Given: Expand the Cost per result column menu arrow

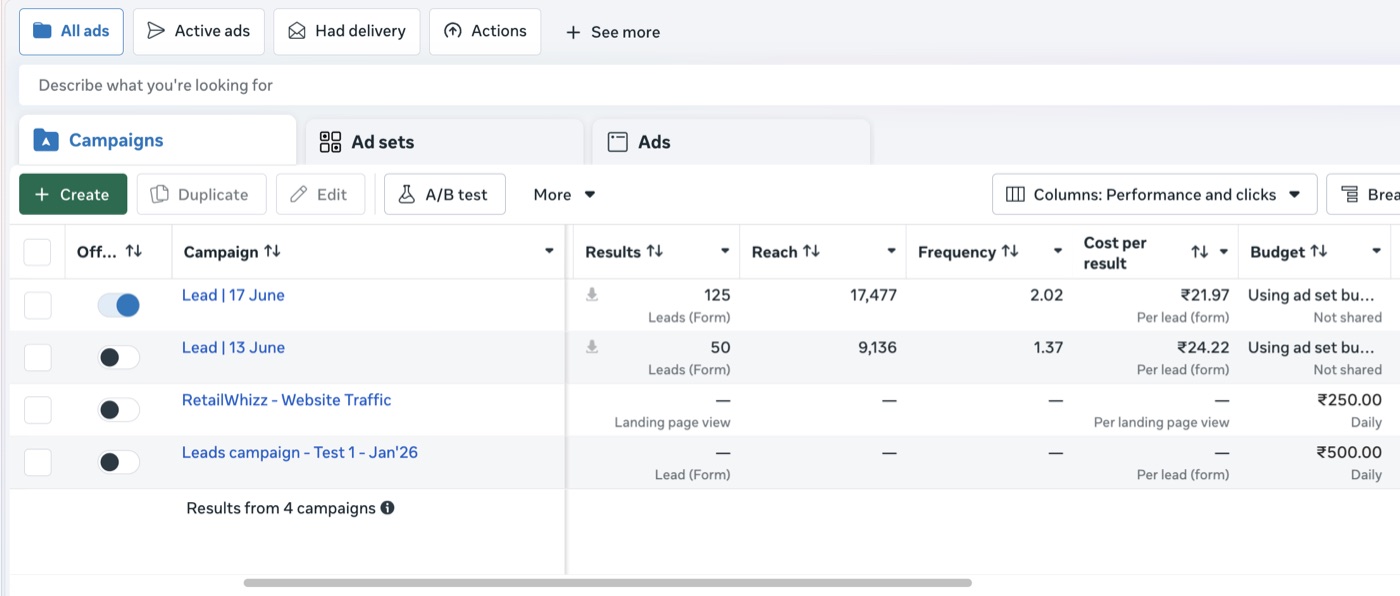Looking at the screenshot, I should (1223, 253).
